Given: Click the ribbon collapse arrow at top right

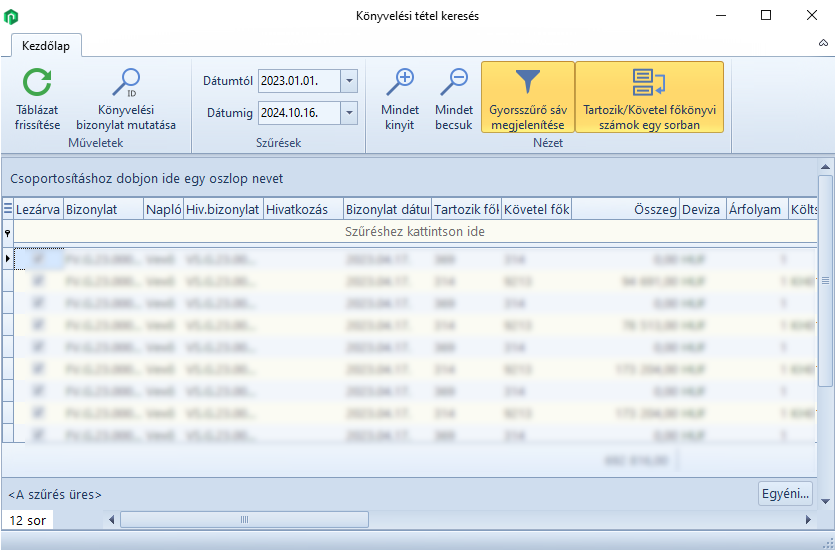Looking at the screenshot, I should click(x=823, y=44).
